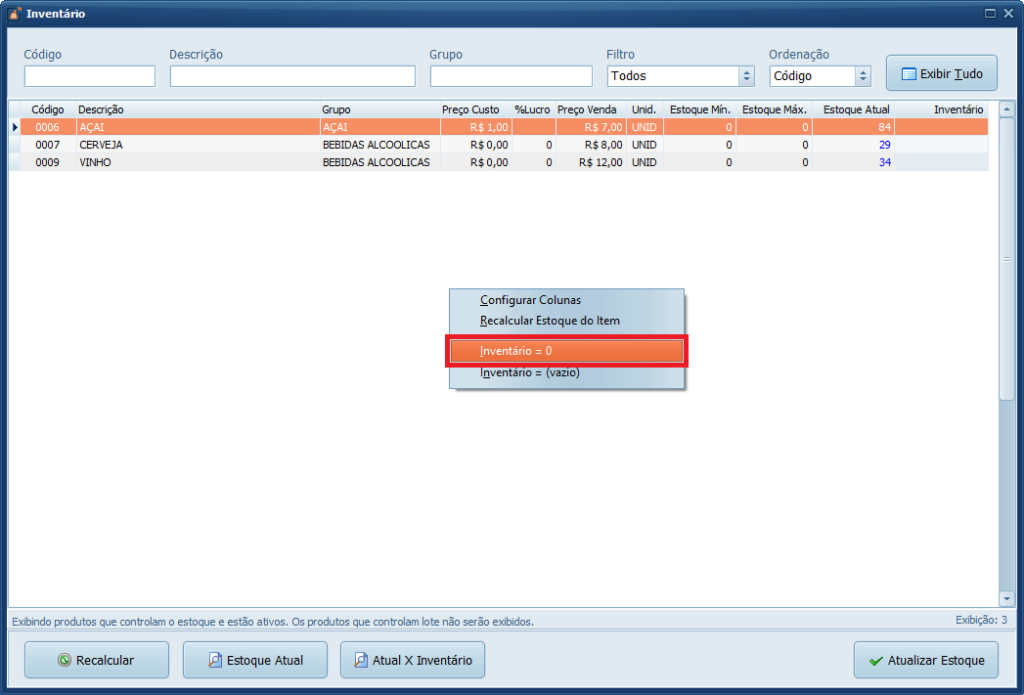Click the Exibir Tudo button

click(941, 74)
